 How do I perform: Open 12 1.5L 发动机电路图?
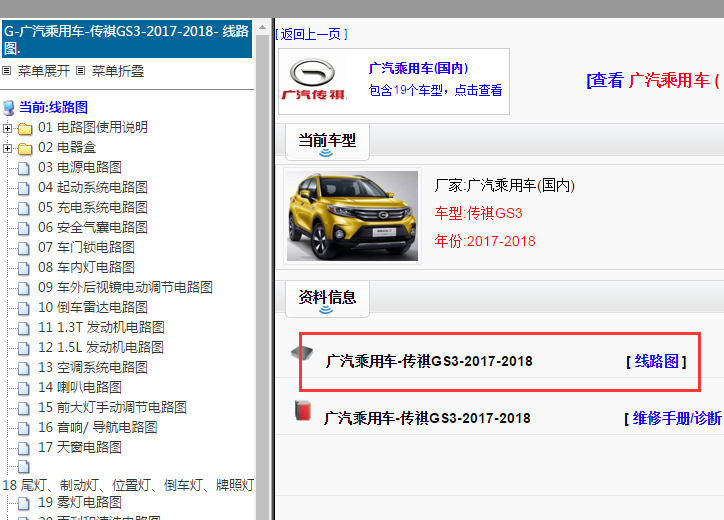point(101,347)
